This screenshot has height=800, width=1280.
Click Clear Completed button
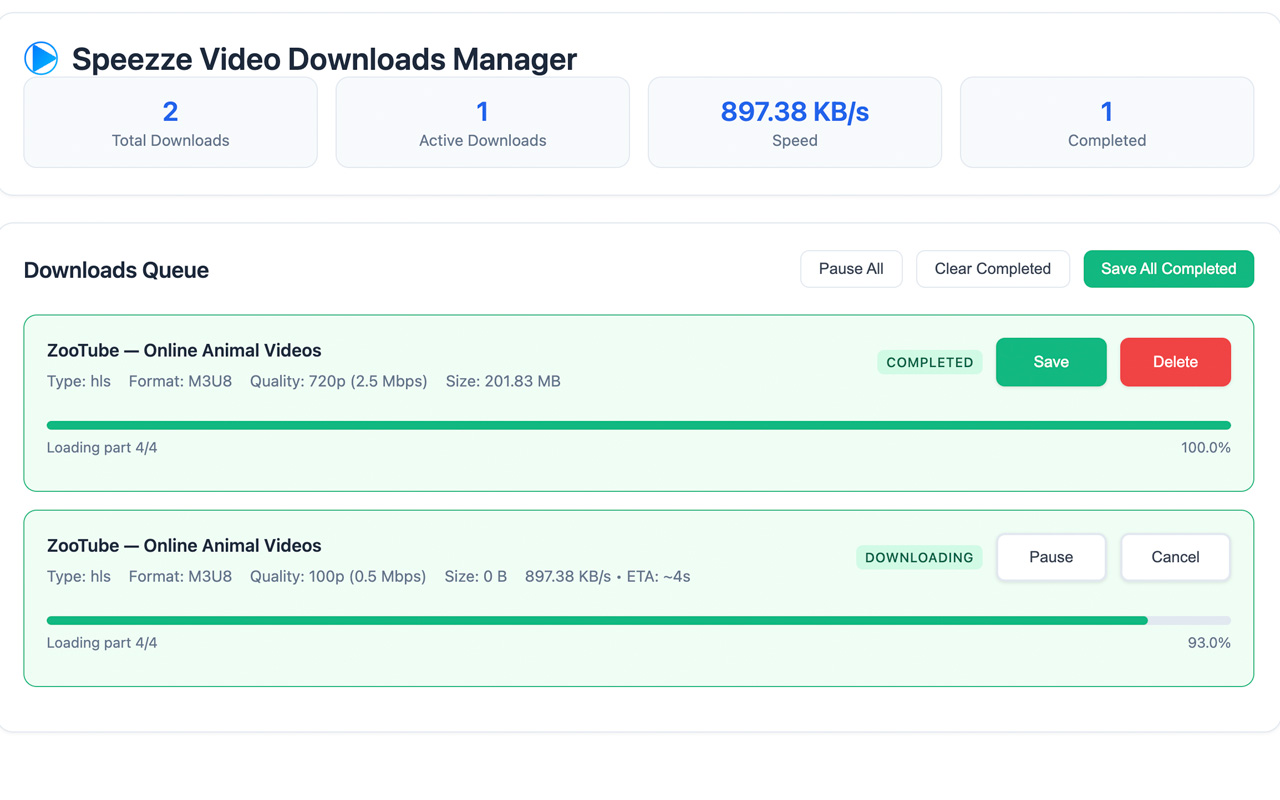(992, 269)
